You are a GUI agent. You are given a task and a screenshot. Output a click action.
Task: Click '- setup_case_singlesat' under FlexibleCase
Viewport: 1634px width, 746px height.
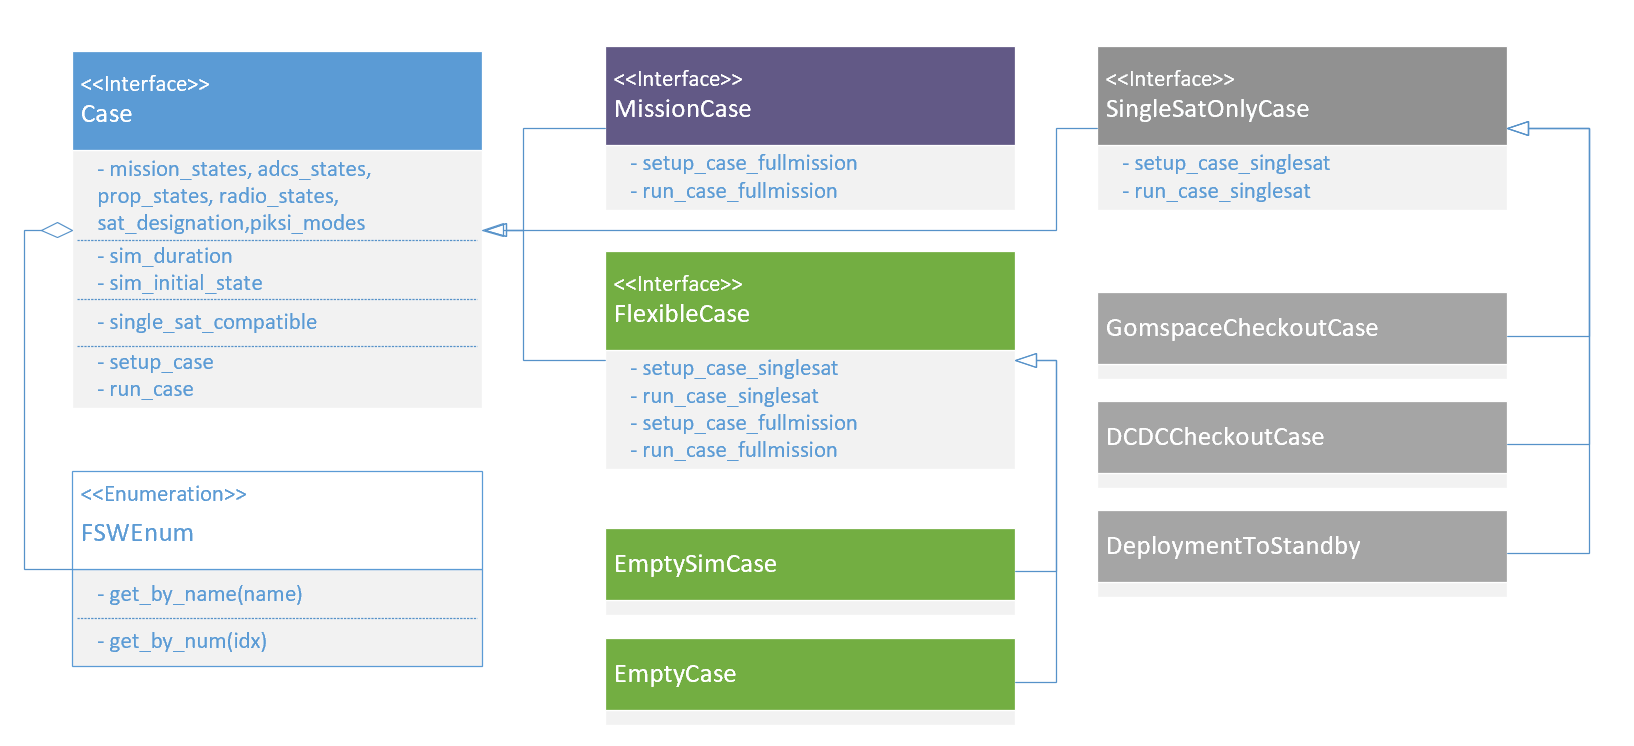pyautogui.click(x=734, y=368)
